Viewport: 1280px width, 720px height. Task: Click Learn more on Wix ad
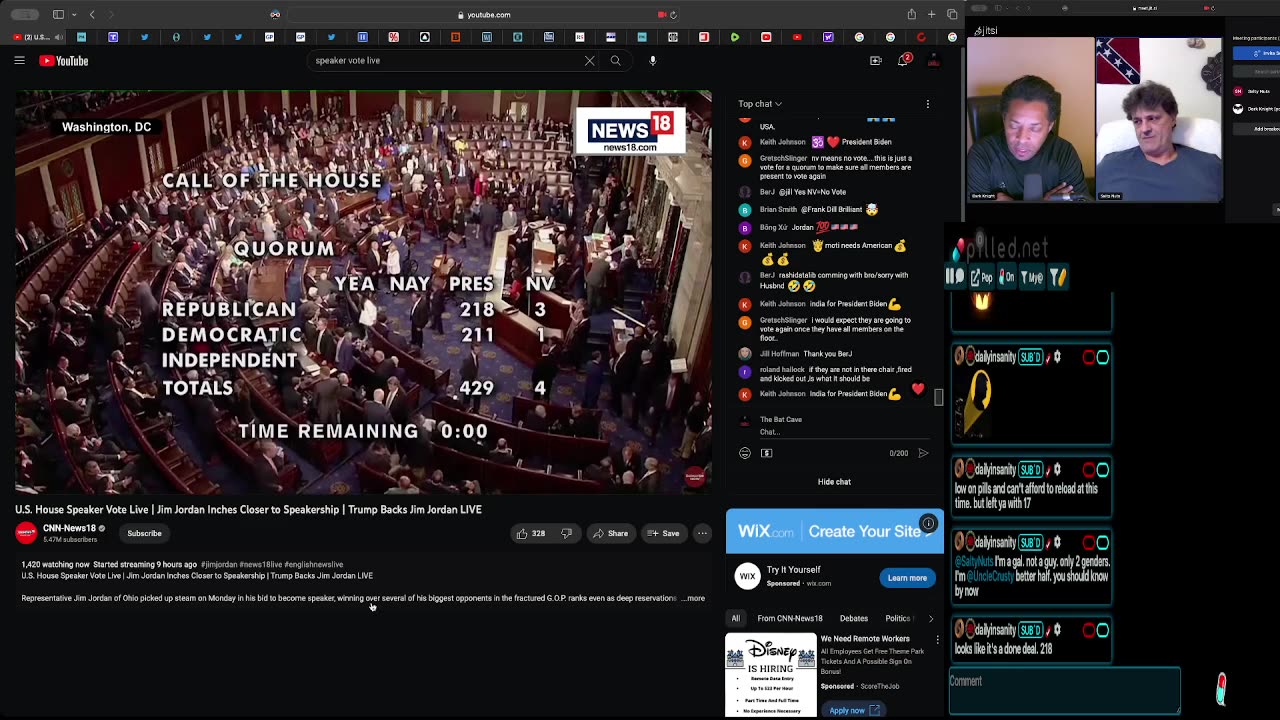click(x=907, y=578)
